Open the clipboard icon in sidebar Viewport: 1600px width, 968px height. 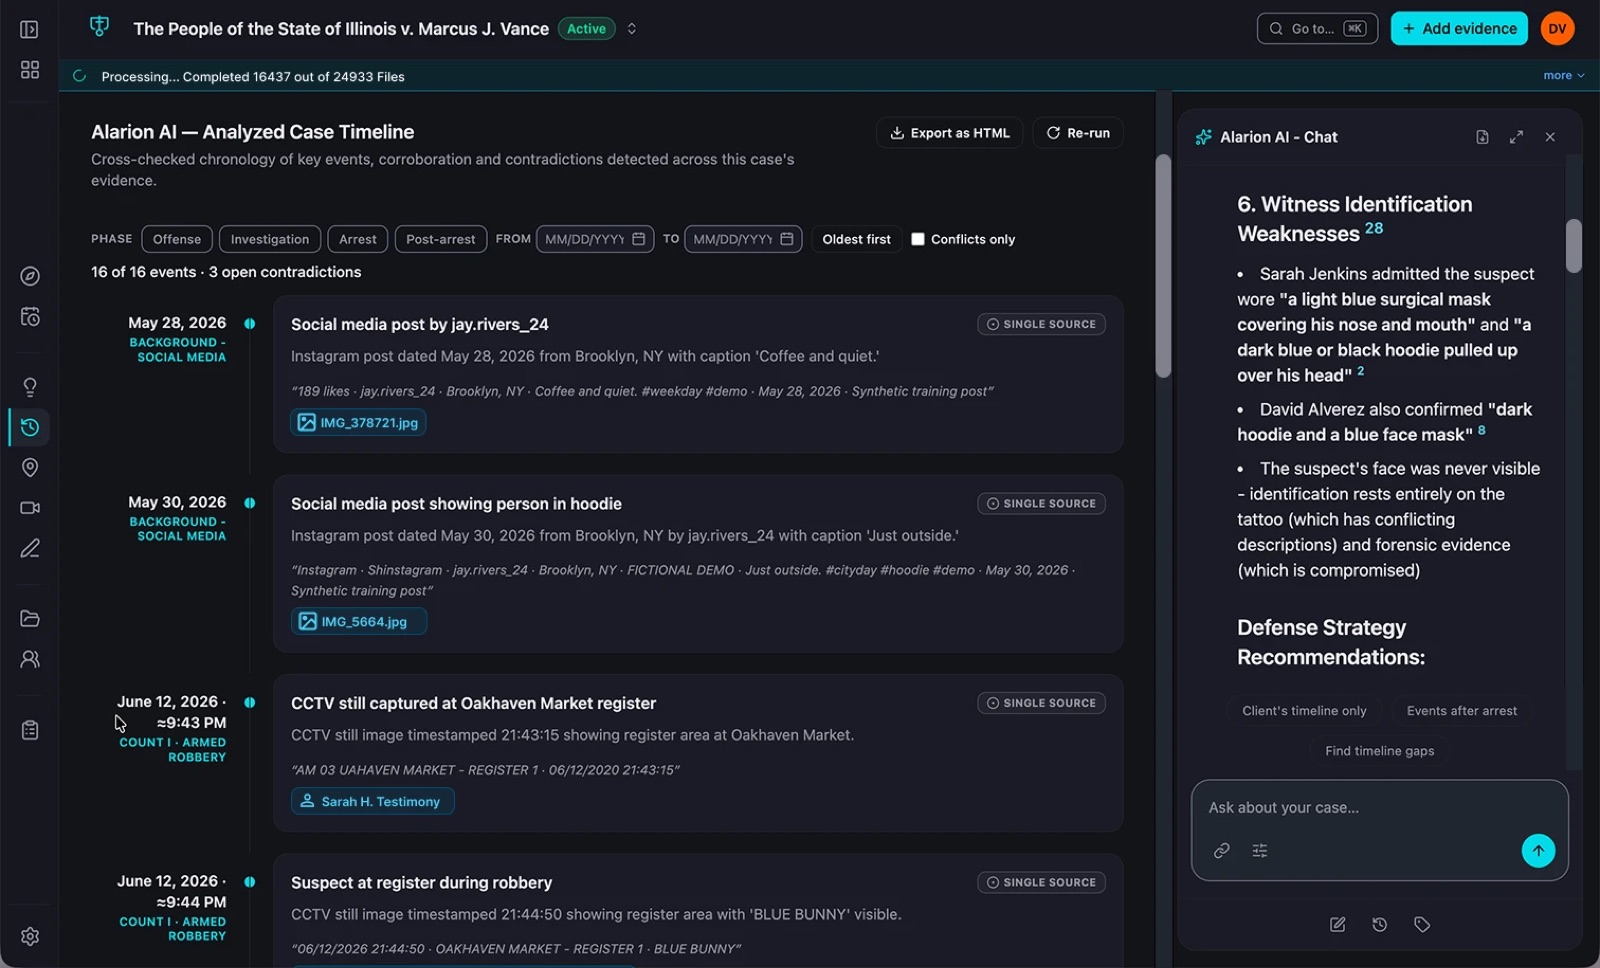point(30,730)
